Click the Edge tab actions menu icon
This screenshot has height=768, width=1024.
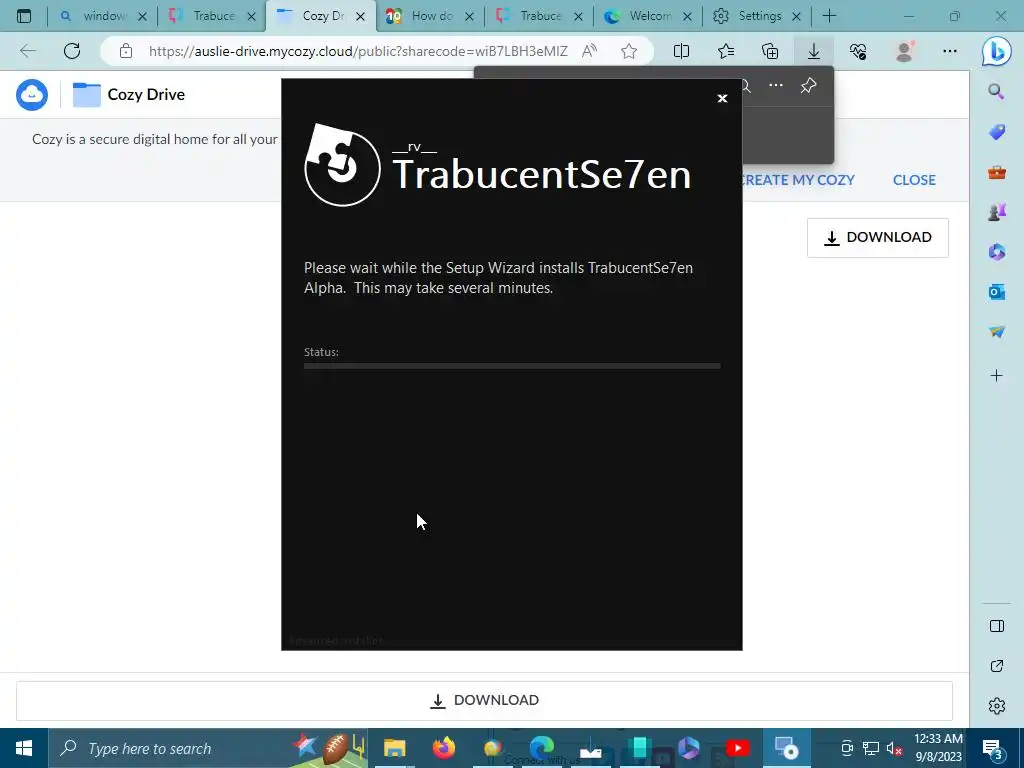click(24, 16)
